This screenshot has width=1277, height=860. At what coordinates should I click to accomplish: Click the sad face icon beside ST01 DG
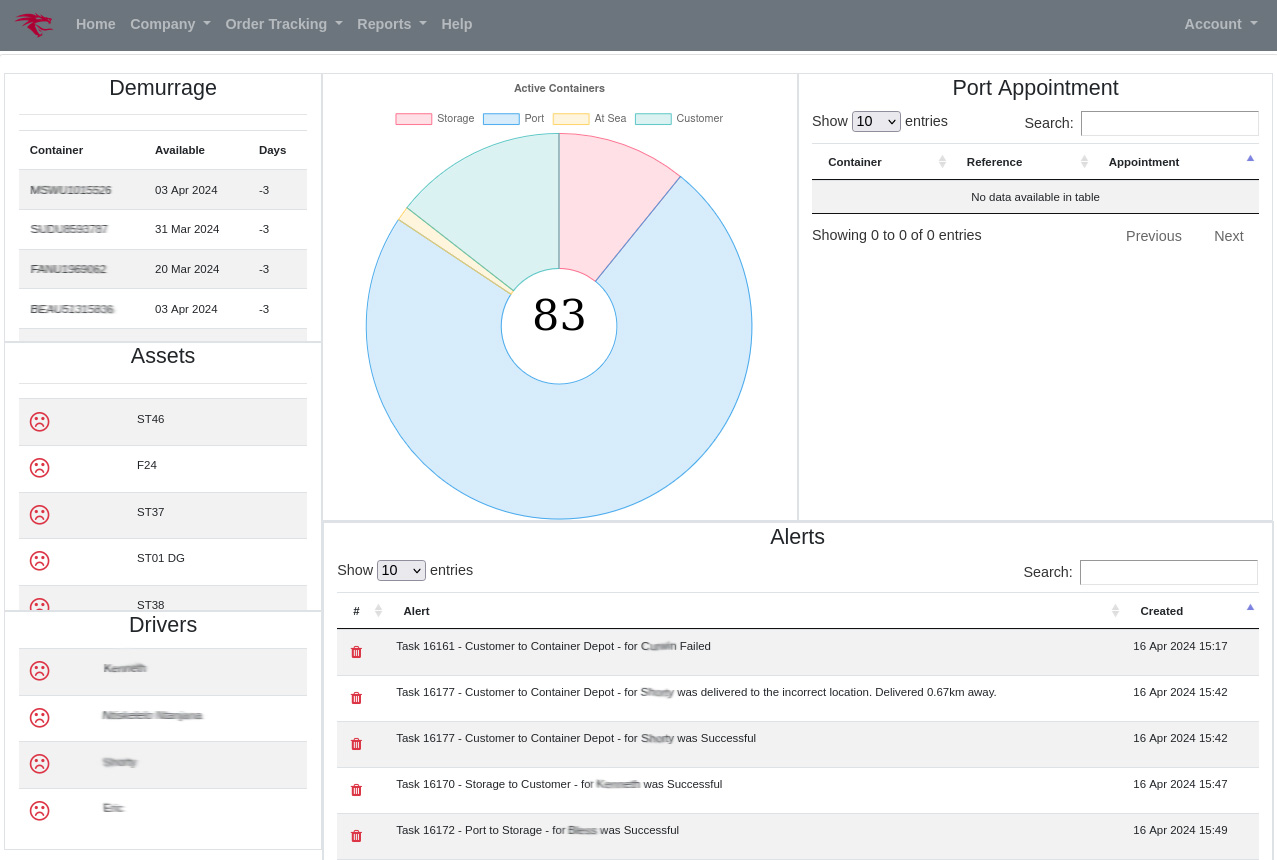(x=39, y=561)
